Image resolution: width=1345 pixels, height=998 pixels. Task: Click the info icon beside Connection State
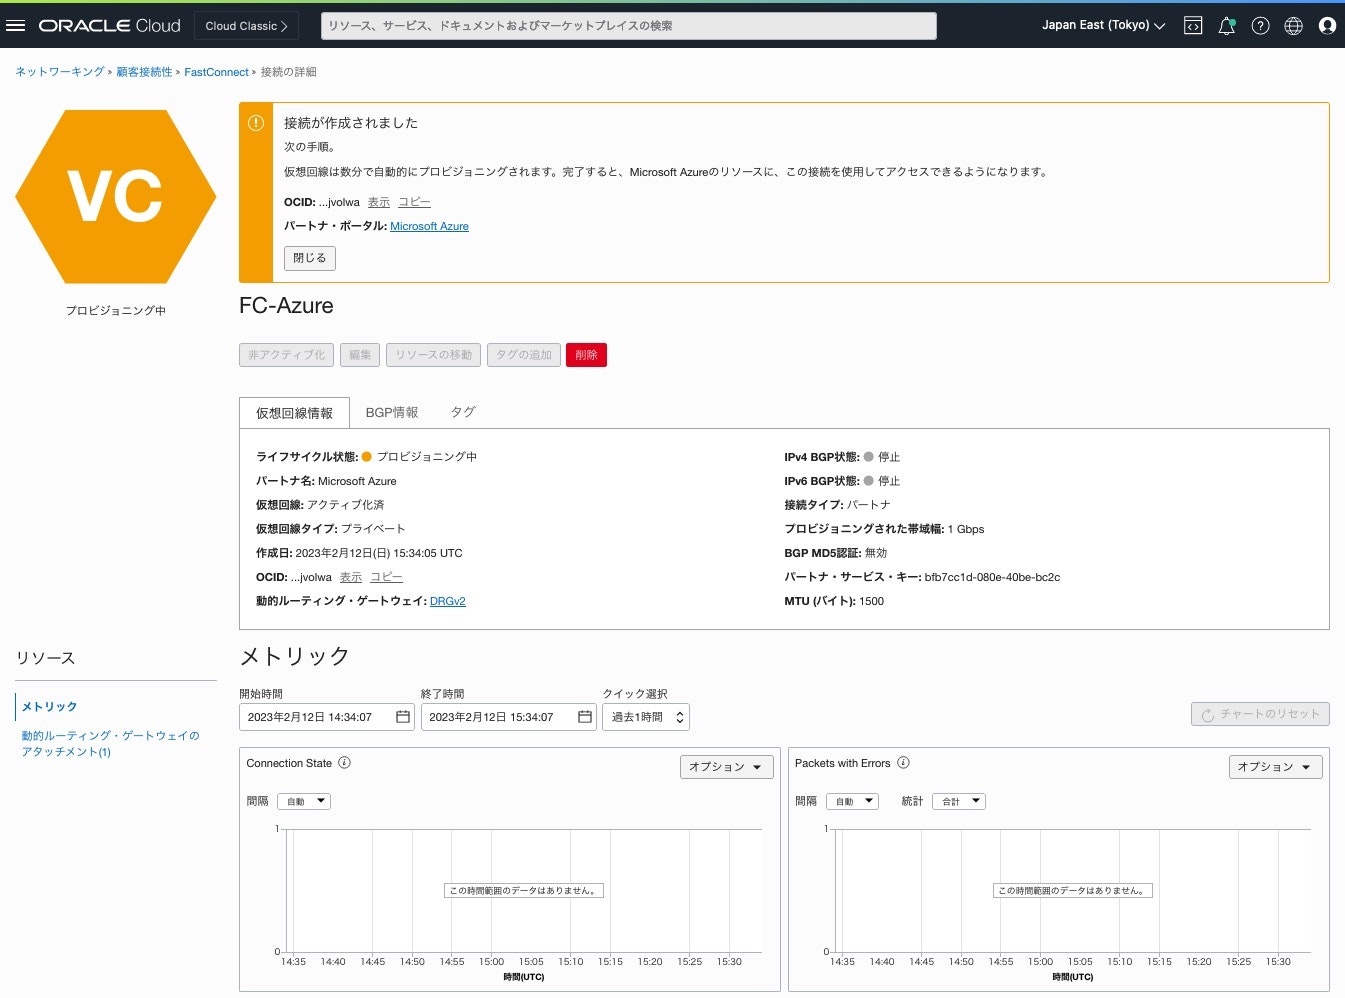(x=344, y=763)
